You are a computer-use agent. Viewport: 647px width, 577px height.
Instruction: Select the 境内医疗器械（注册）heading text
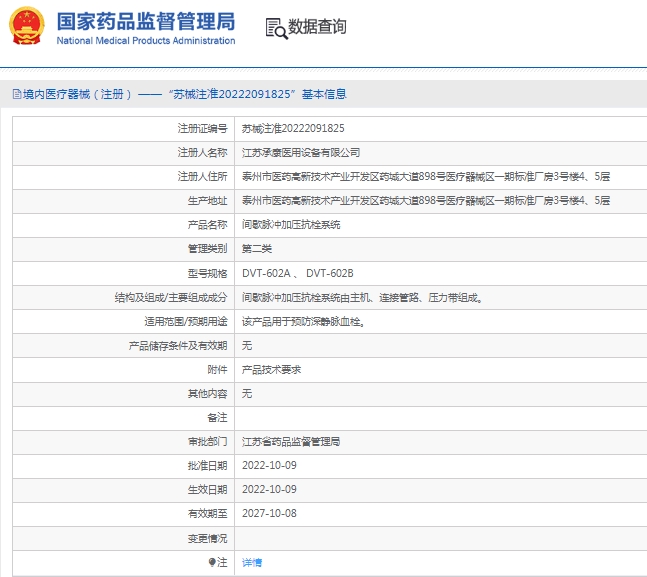click(x=77, y=94)
